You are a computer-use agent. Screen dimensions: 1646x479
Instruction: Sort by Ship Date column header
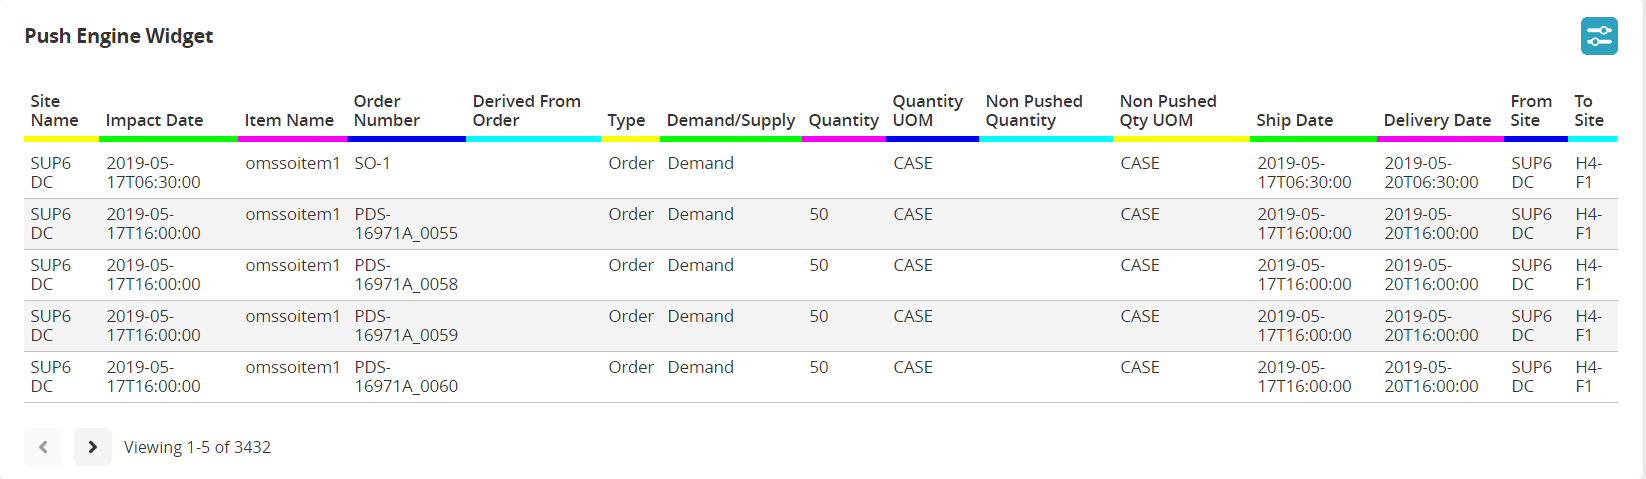(1294, 120)
